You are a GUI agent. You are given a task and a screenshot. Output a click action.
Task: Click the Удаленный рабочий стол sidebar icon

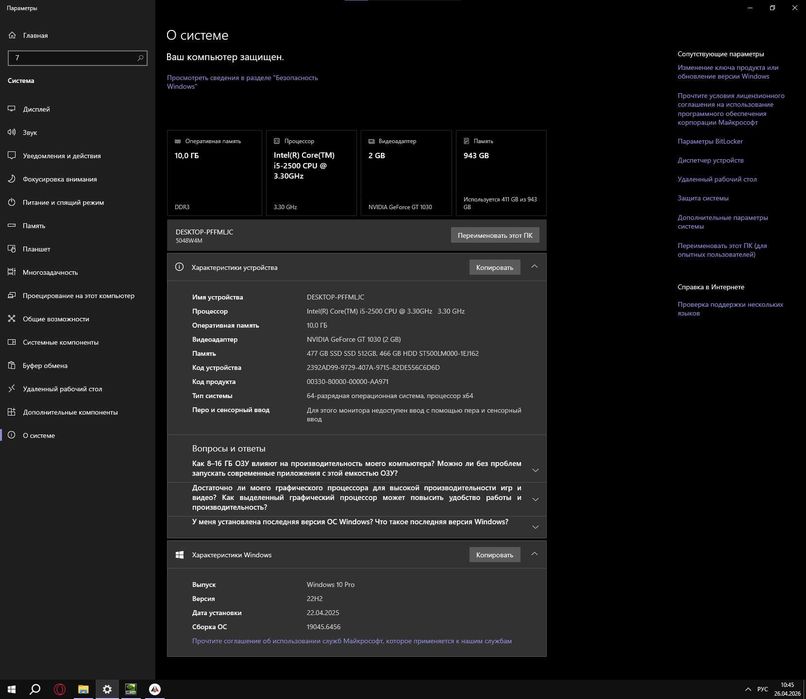[12, 389]
